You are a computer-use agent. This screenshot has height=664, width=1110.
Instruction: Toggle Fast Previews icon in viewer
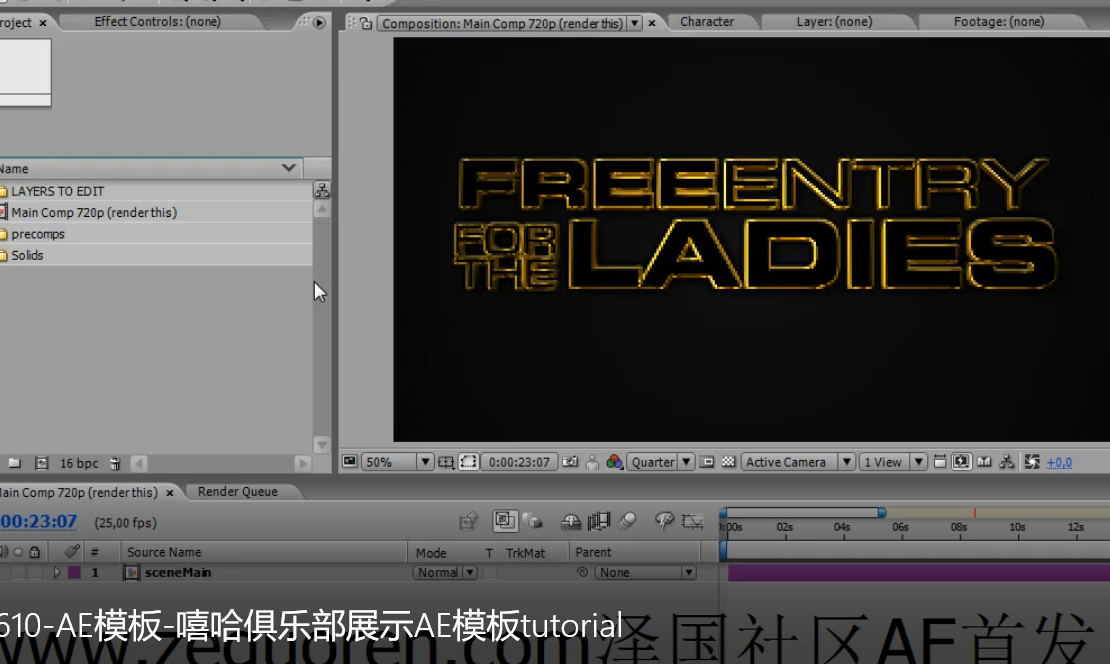[x=961, y=462]
